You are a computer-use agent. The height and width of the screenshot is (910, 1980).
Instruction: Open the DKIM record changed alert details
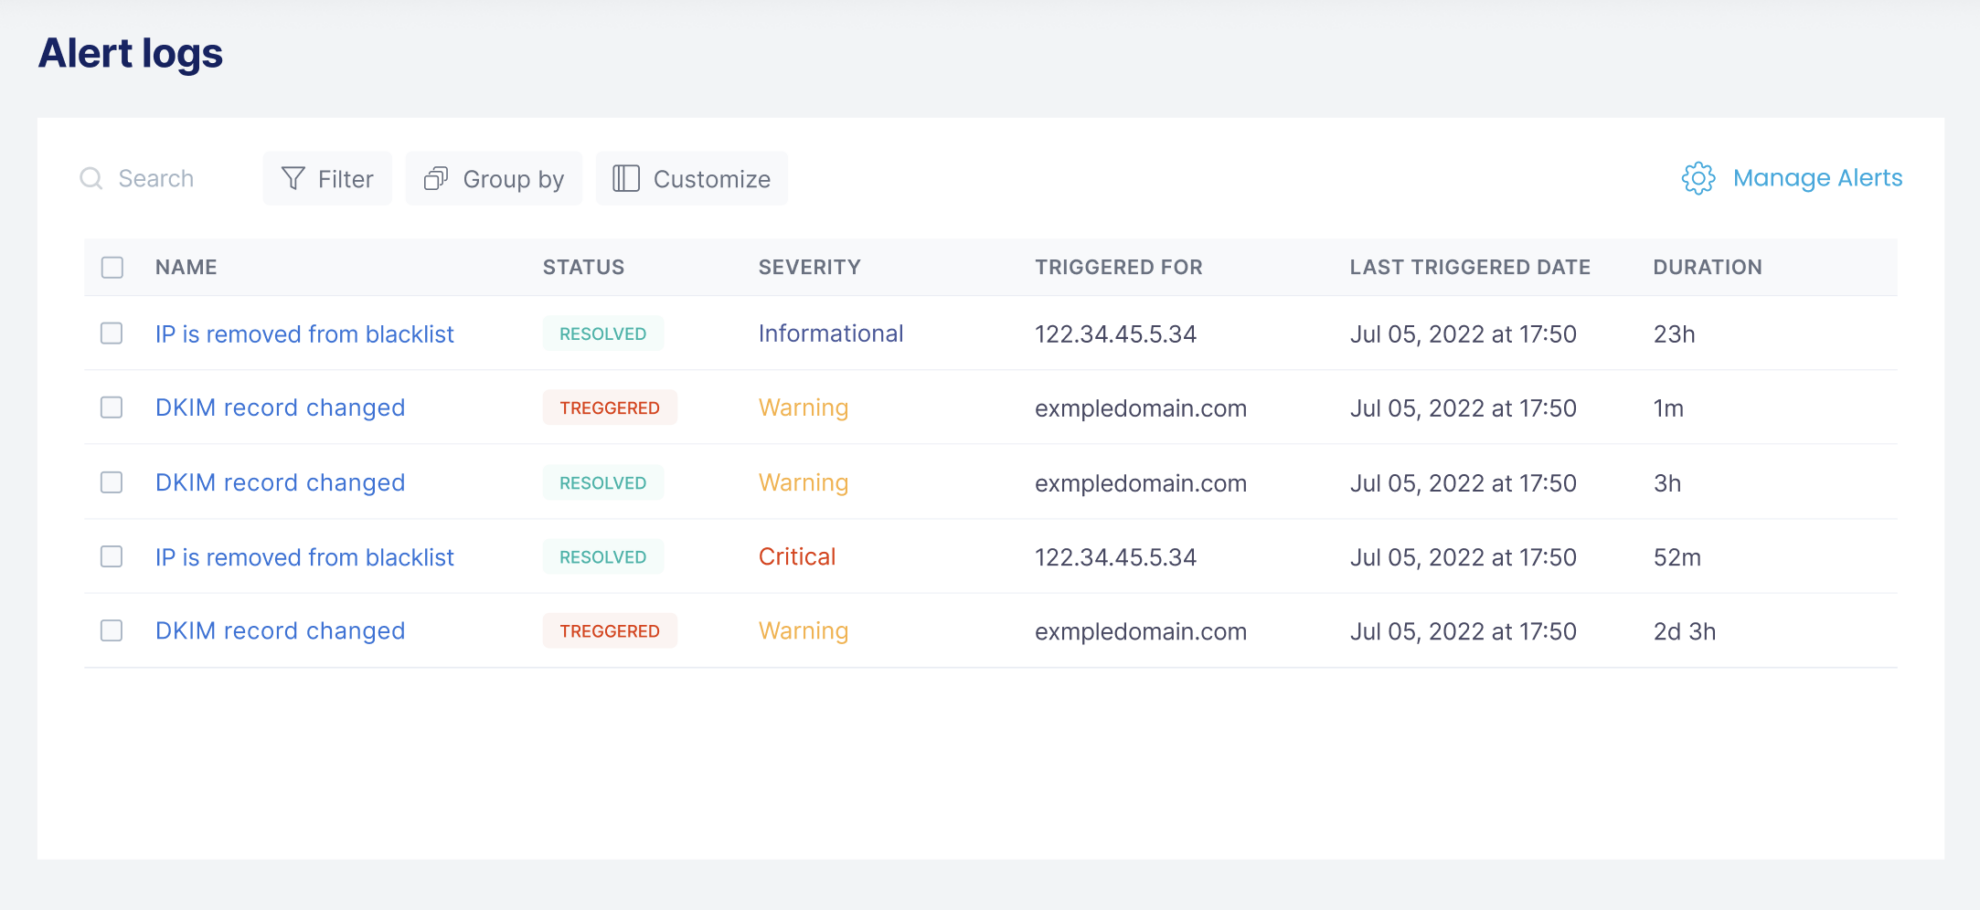pos(280,407)
